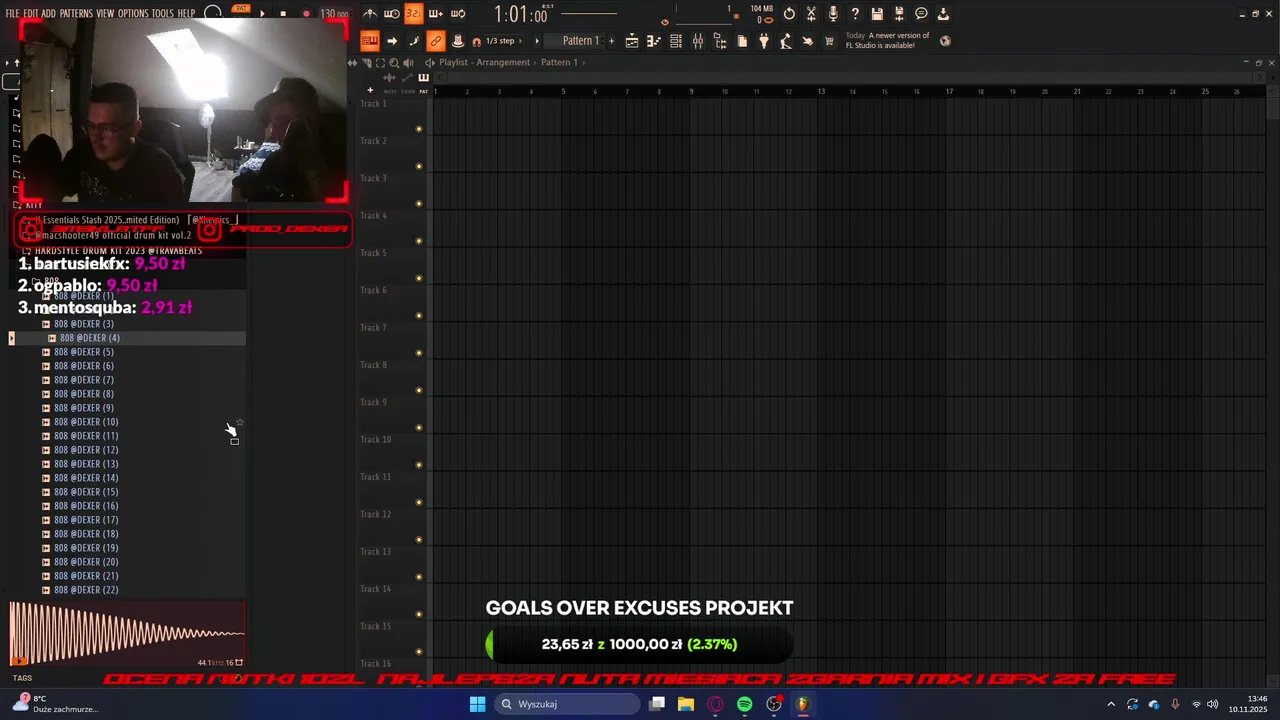Click save new version icon

tap(899, 14)
